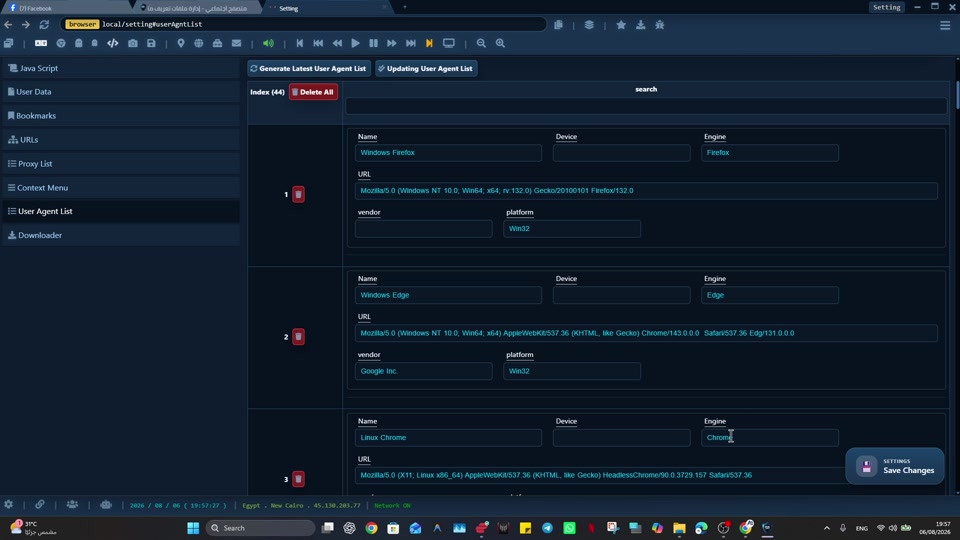Click the star bookmark icon
960x540 pixels.
pyautogui.click(x=621, y=24)
